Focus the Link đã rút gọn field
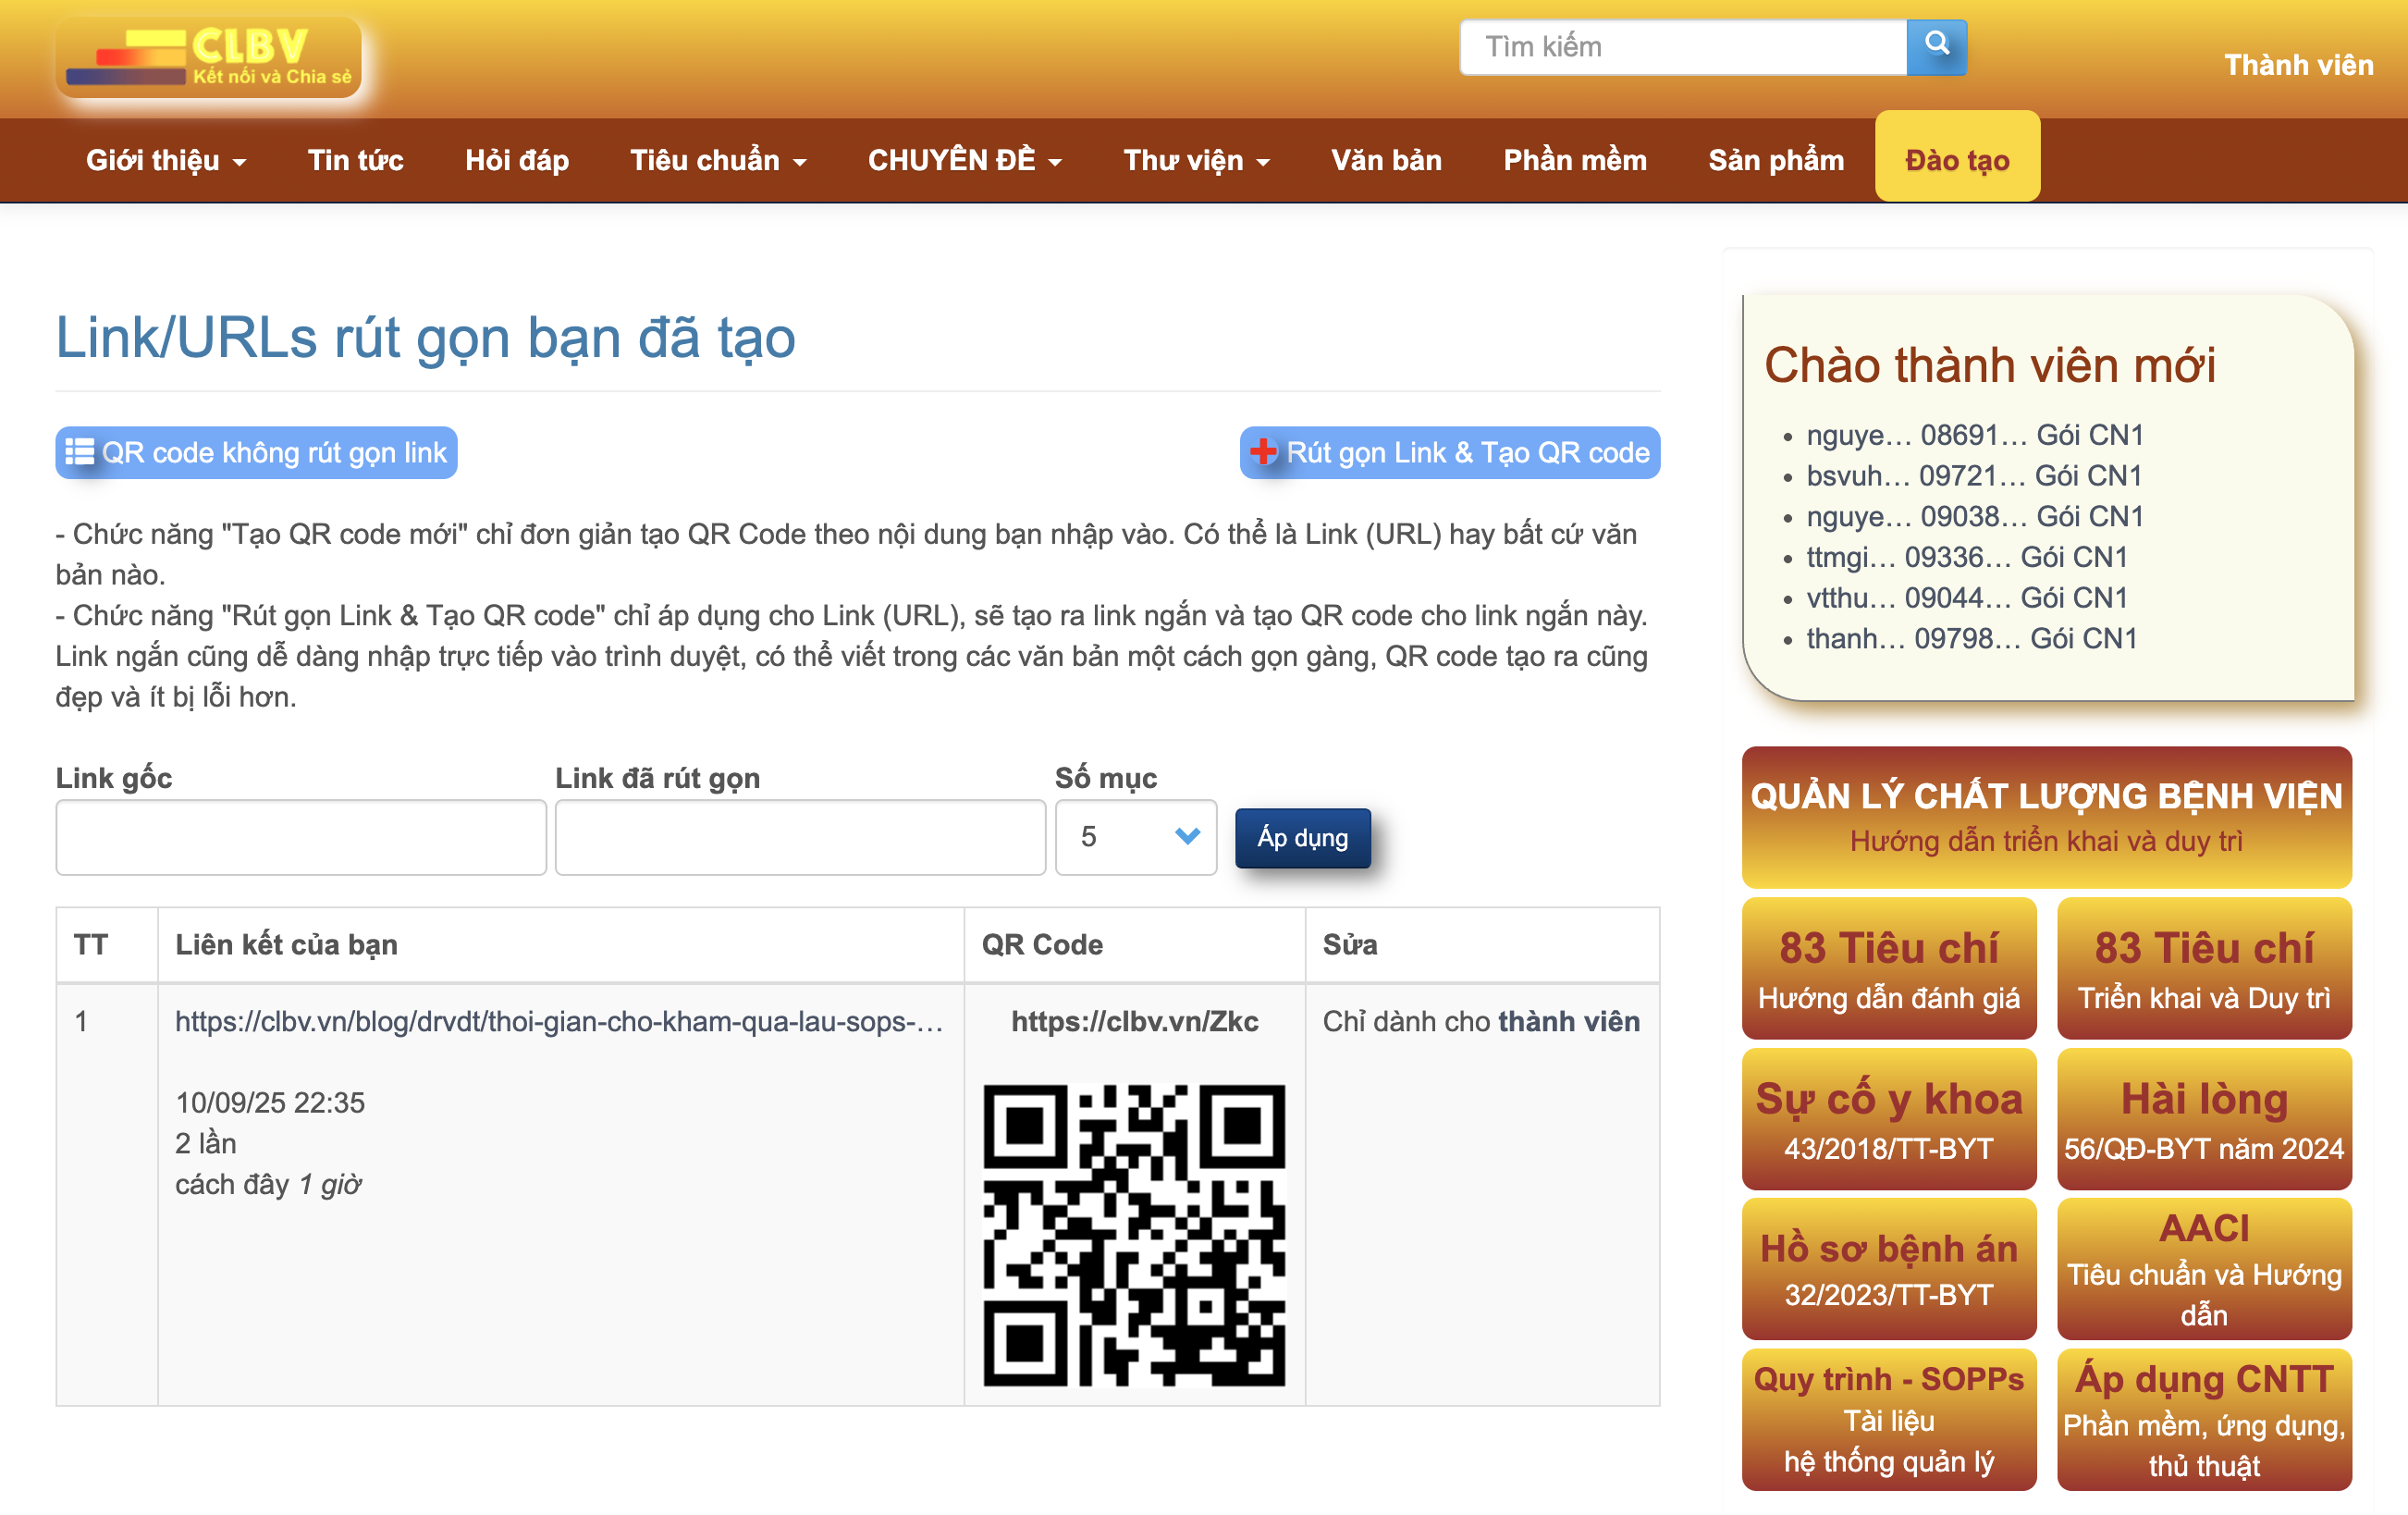Image resolution: width=2408 pixels, height=1515 pixels. (x=799, y=836)
